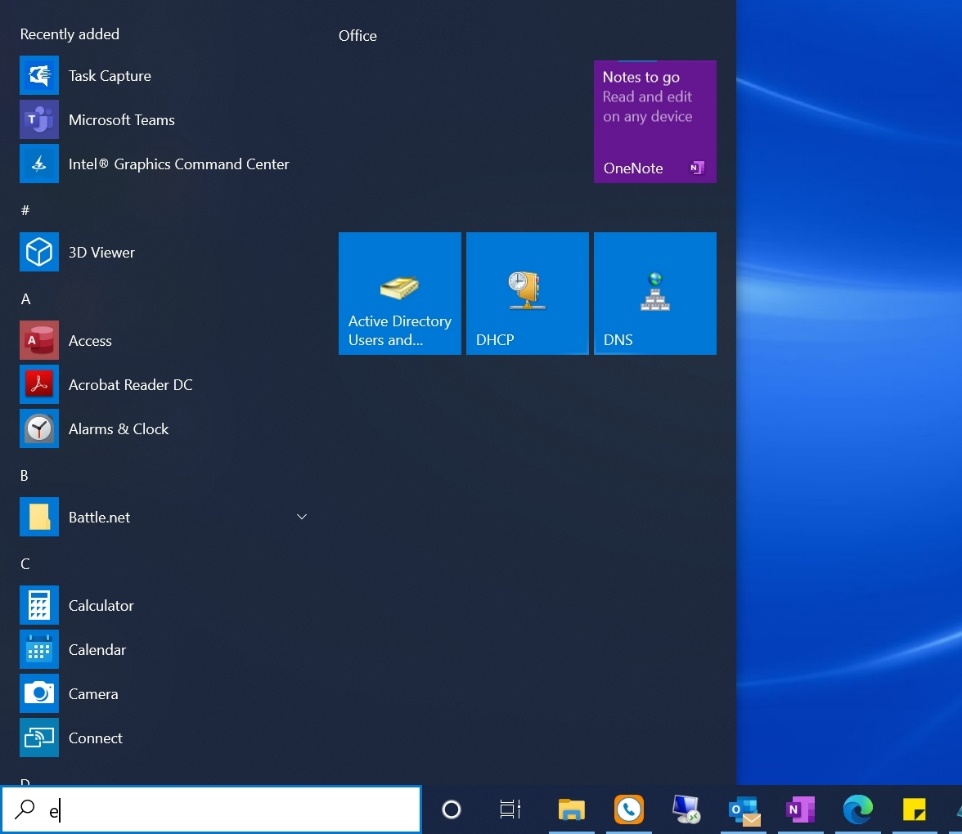The width and height of the screenshot is (962, 834).
Task: Open Task View from the taskbar
Action: pyautogui.click(x=510, y=809)
